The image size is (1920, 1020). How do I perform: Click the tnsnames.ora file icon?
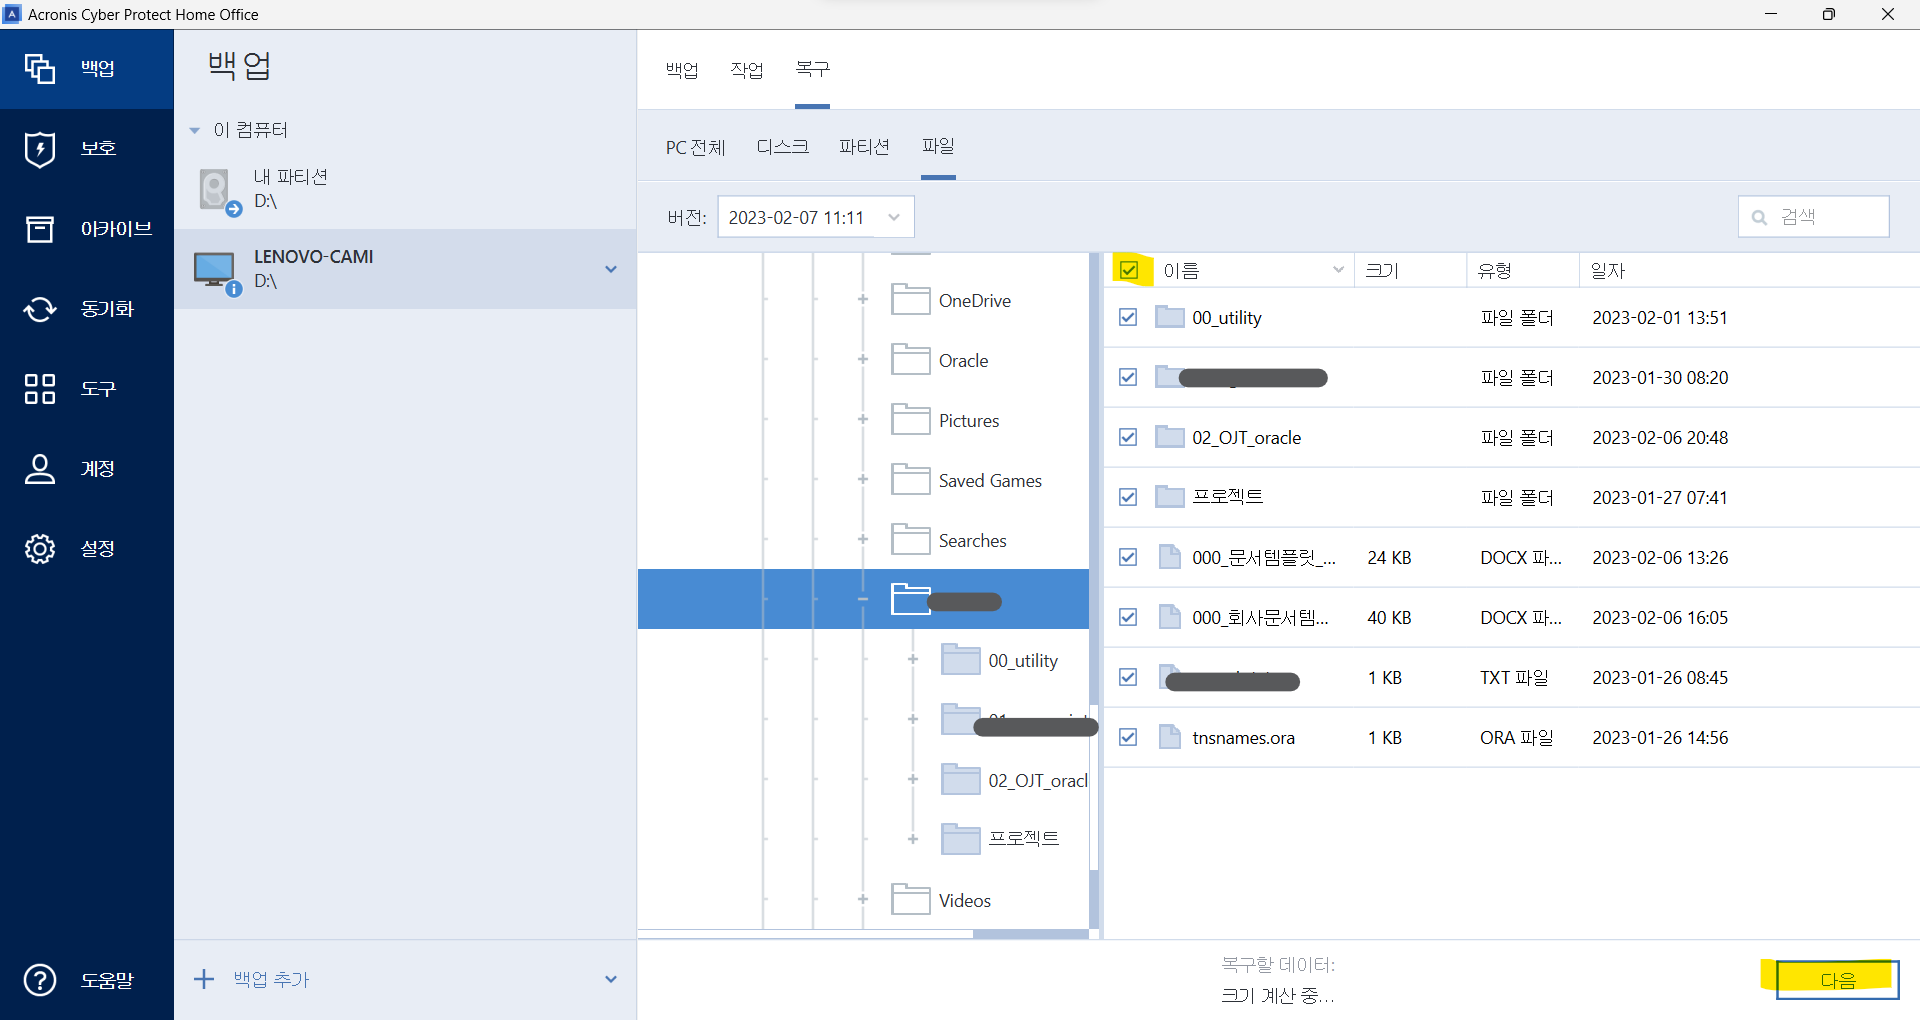(1169, 737)
